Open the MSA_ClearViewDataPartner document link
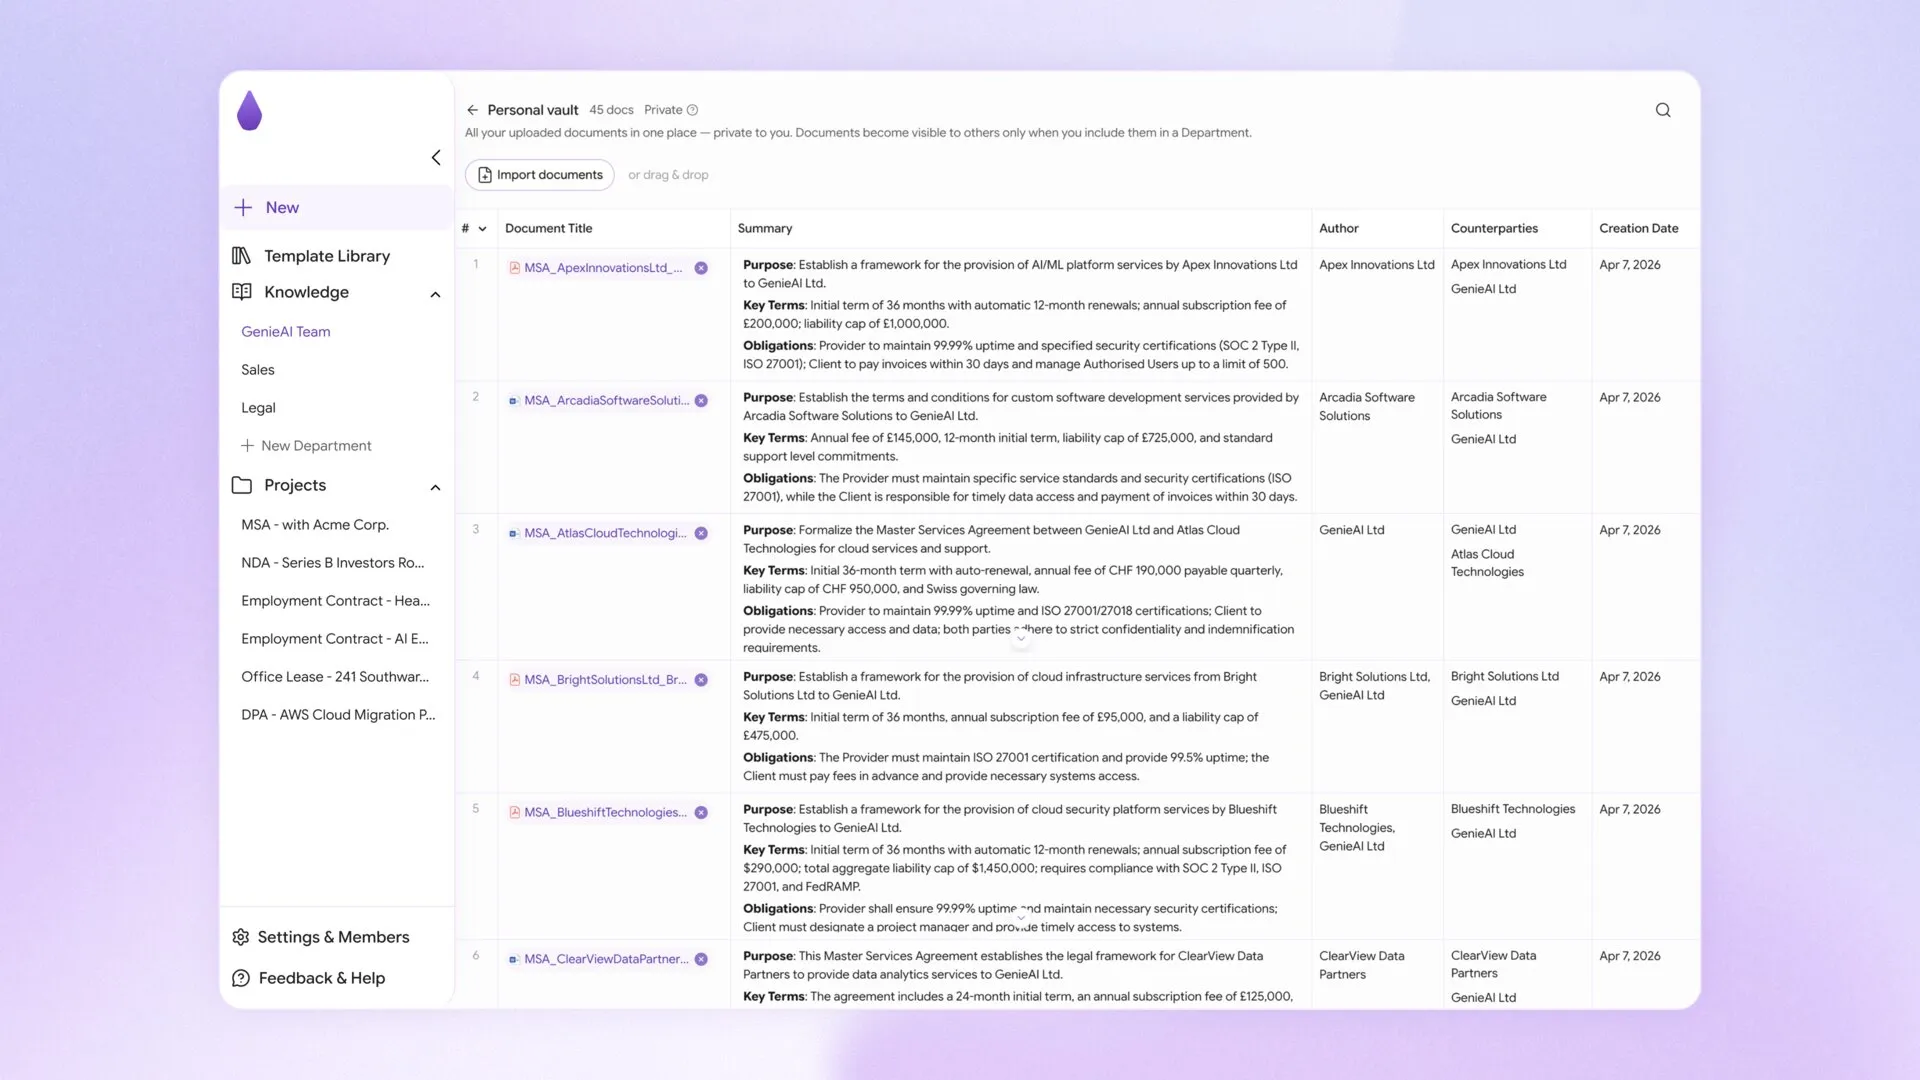The image size is (1920, 1080). point(606,960)
